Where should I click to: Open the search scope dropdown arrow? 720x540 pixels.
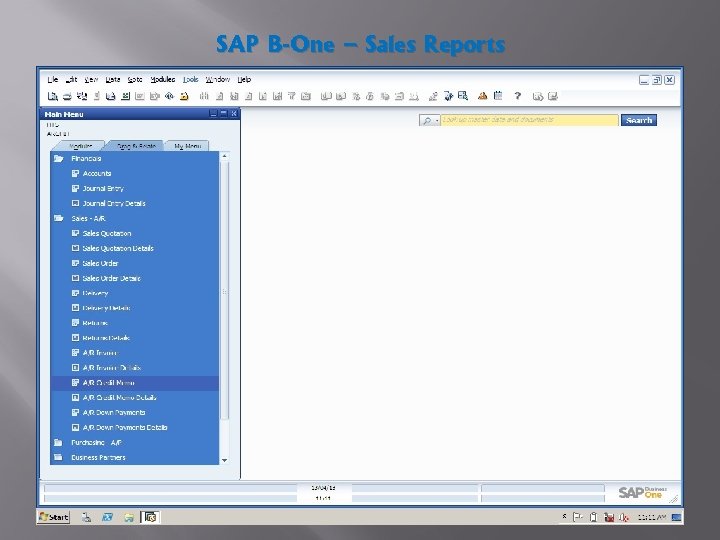click(437, 120)
